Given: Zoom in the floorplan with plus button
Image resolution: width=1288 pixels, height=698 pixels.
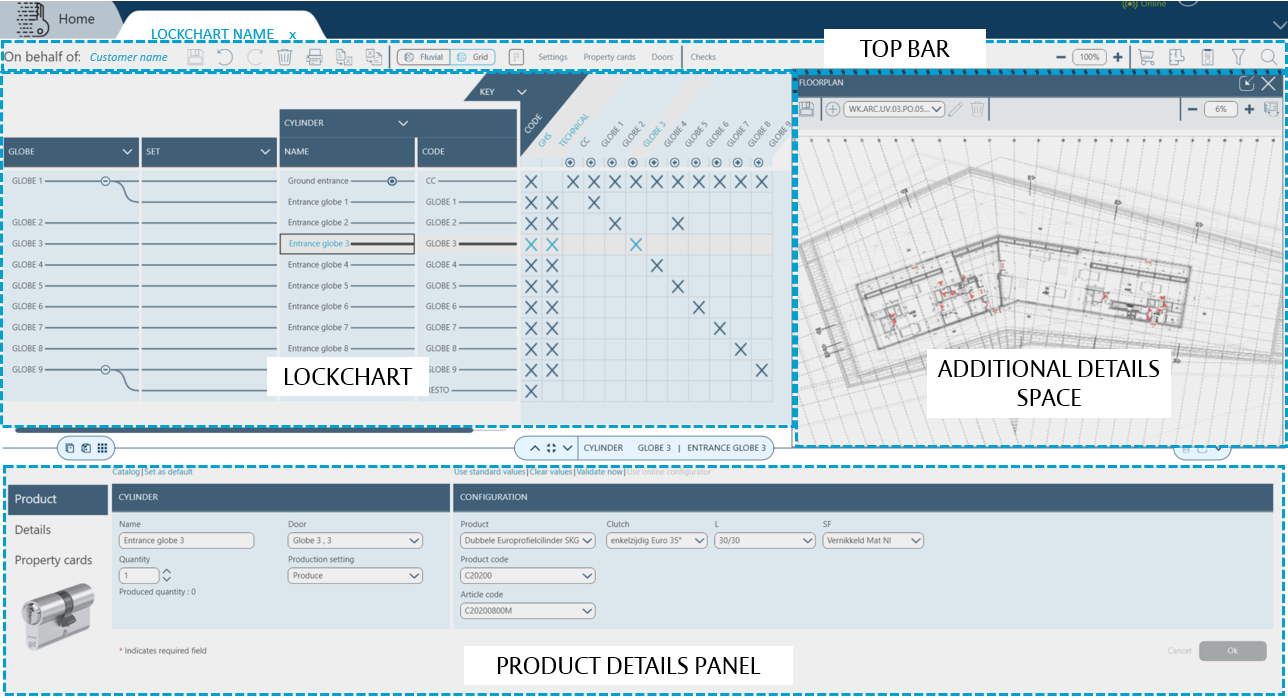Looking at the screenshot, I should (x=1249, y=109).
